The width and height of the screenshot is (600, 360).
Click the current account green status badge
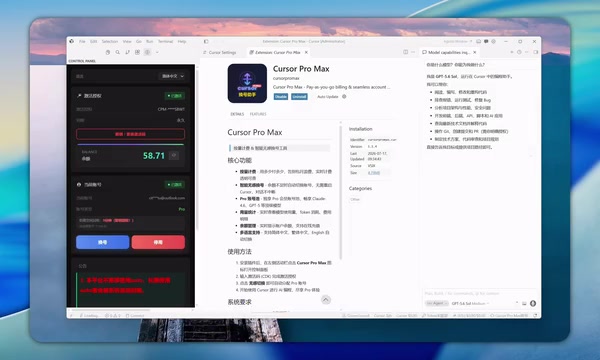[175, 184]
